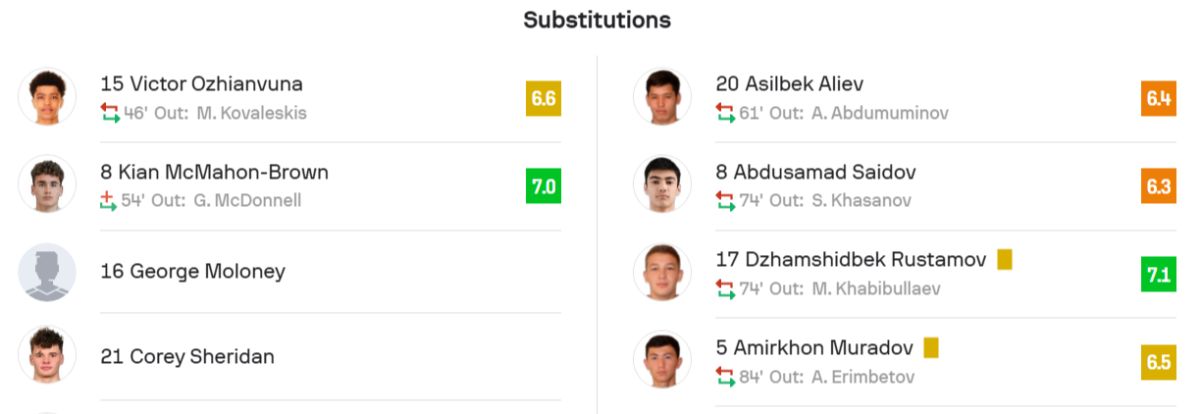Click substitution icon under Dzhamshidbek Rustamov
1200x414 pixels.
pyautogui.click(x=725, y=288)
